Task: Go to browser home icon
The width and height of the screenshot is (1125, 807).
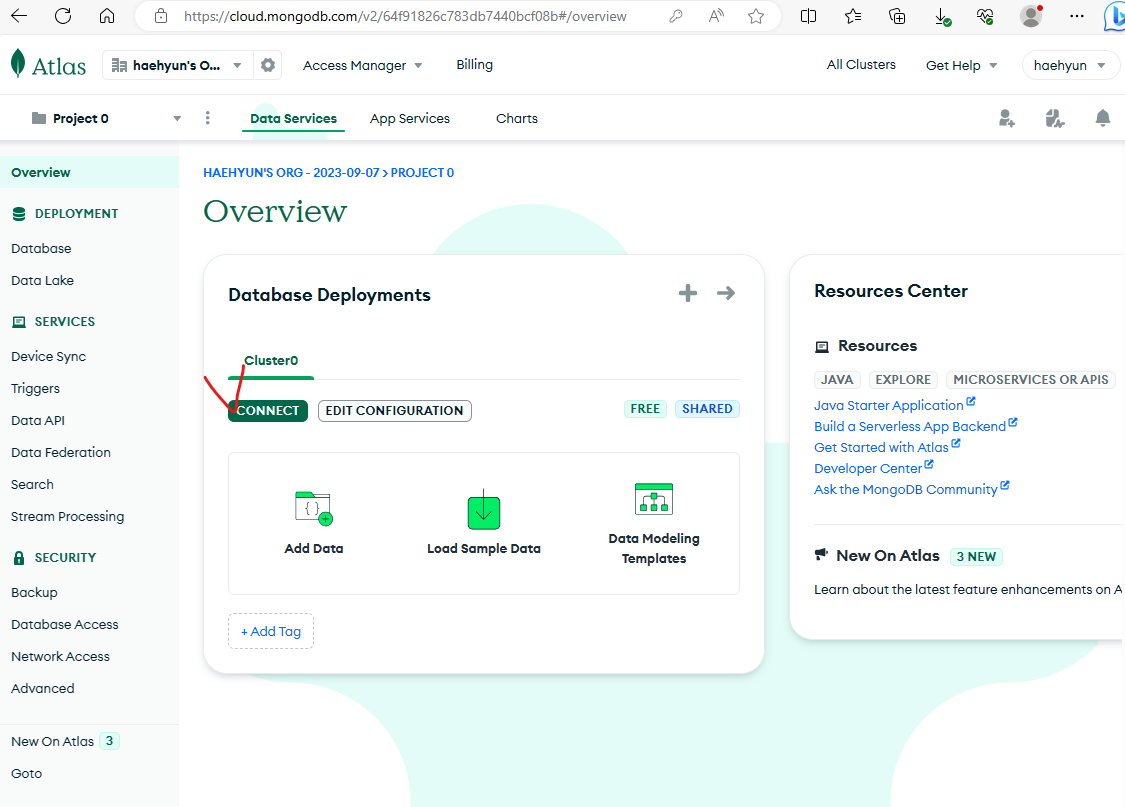Action: click(x=107, y=16)
